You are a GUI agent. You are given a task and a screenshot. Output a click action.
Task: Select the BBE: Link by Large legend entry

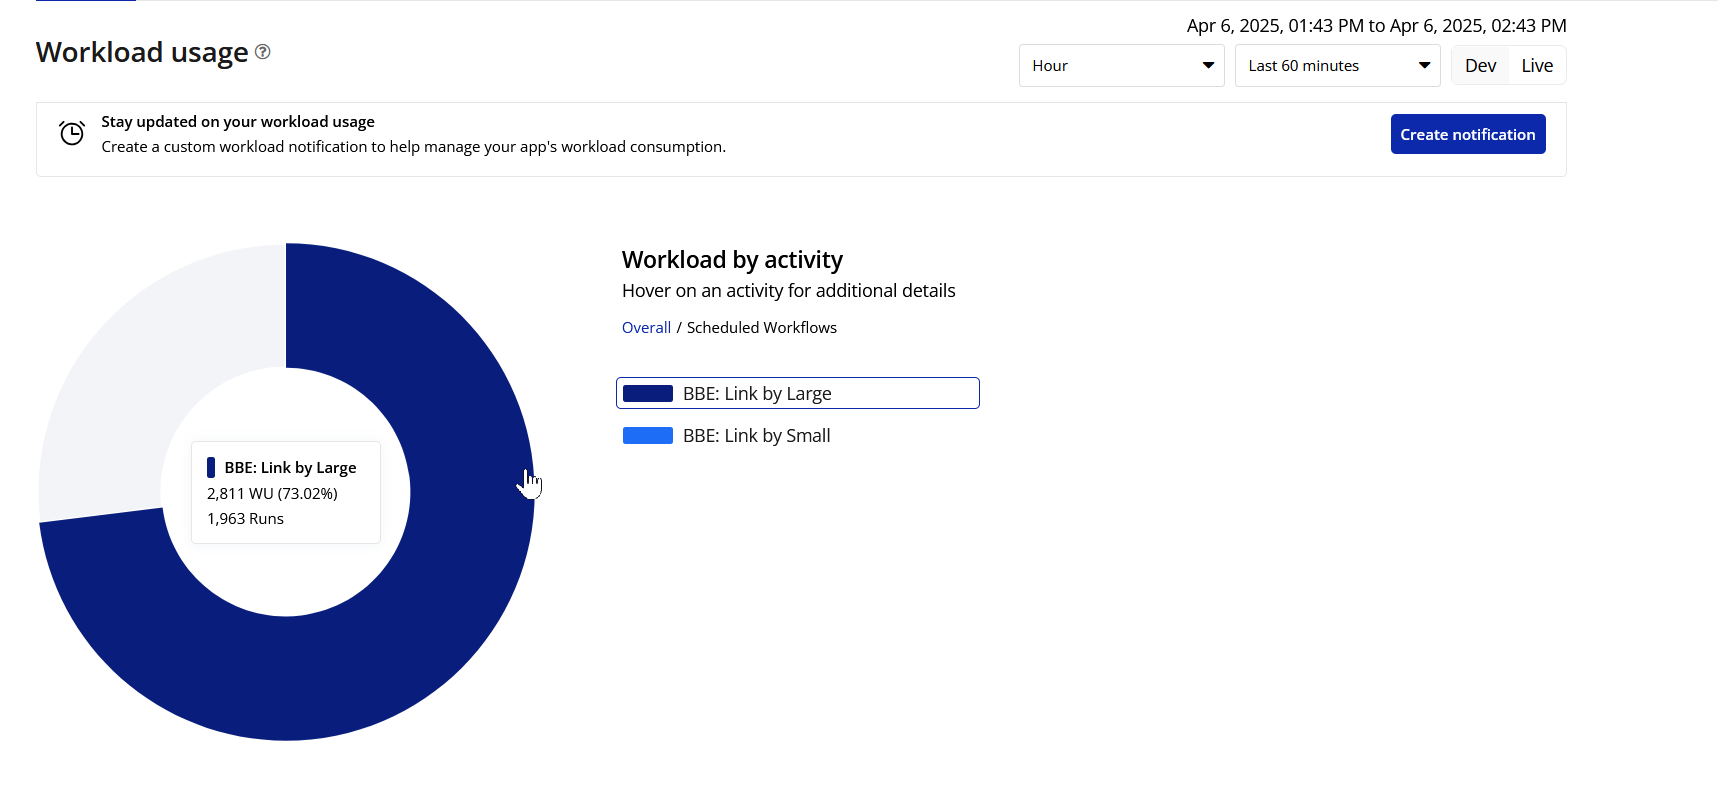tap(797, 393)
